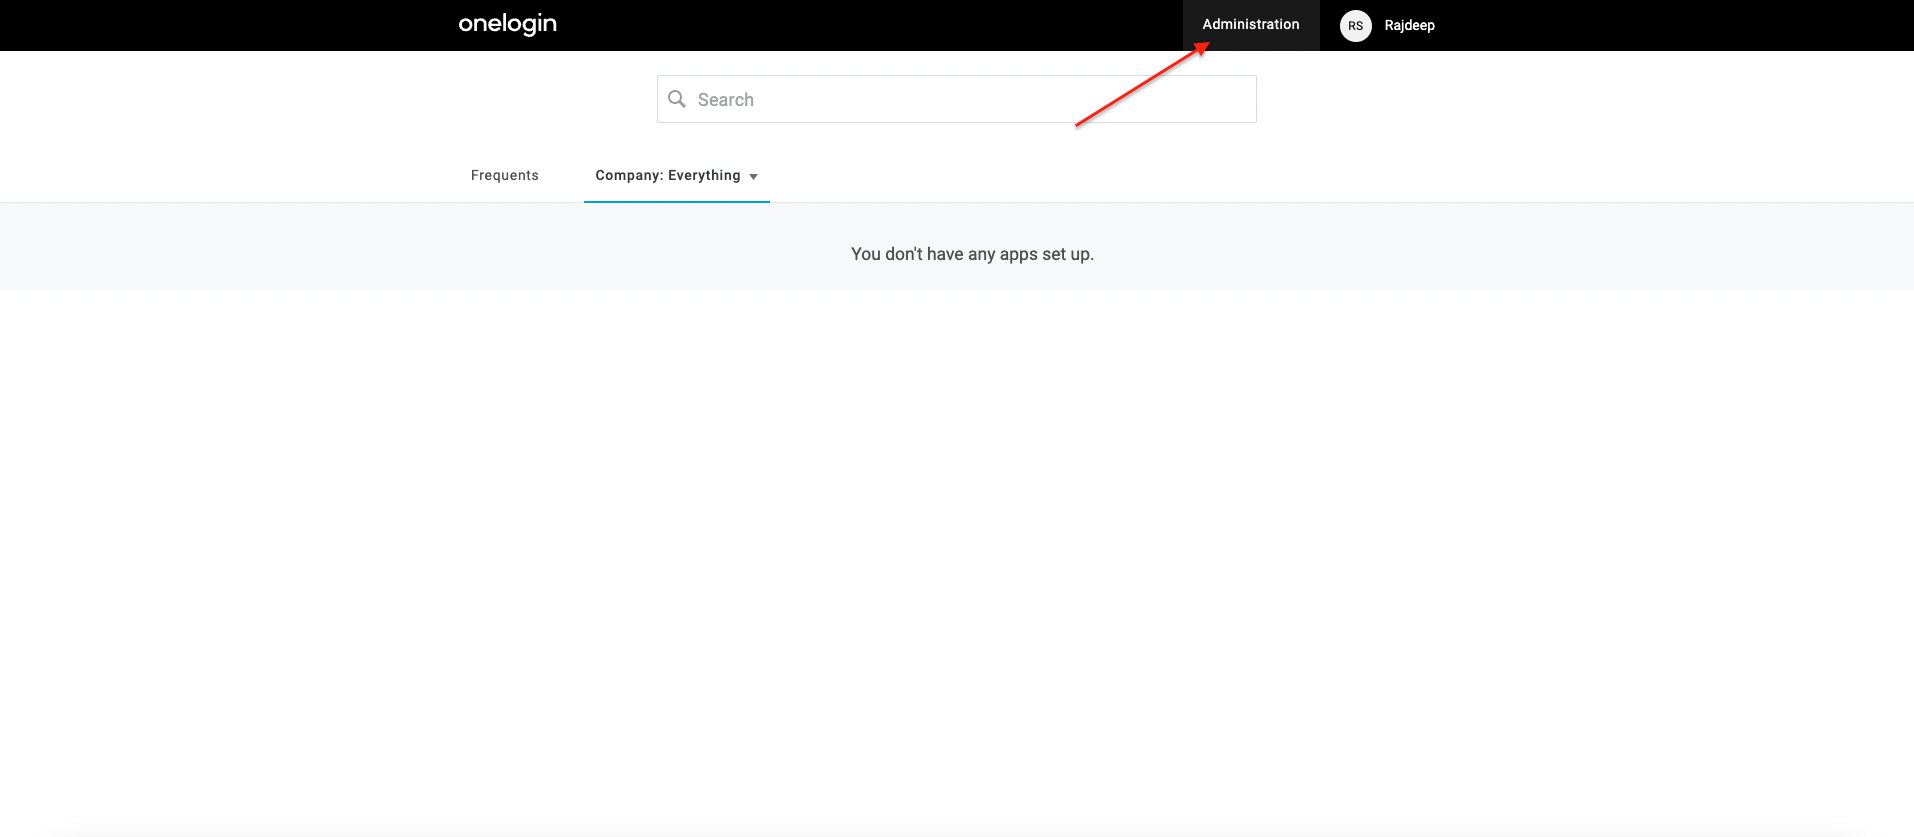This screenshot has height=837, width=1914.
Task: Click the red arrow annotation tip
Action: 1206,45
